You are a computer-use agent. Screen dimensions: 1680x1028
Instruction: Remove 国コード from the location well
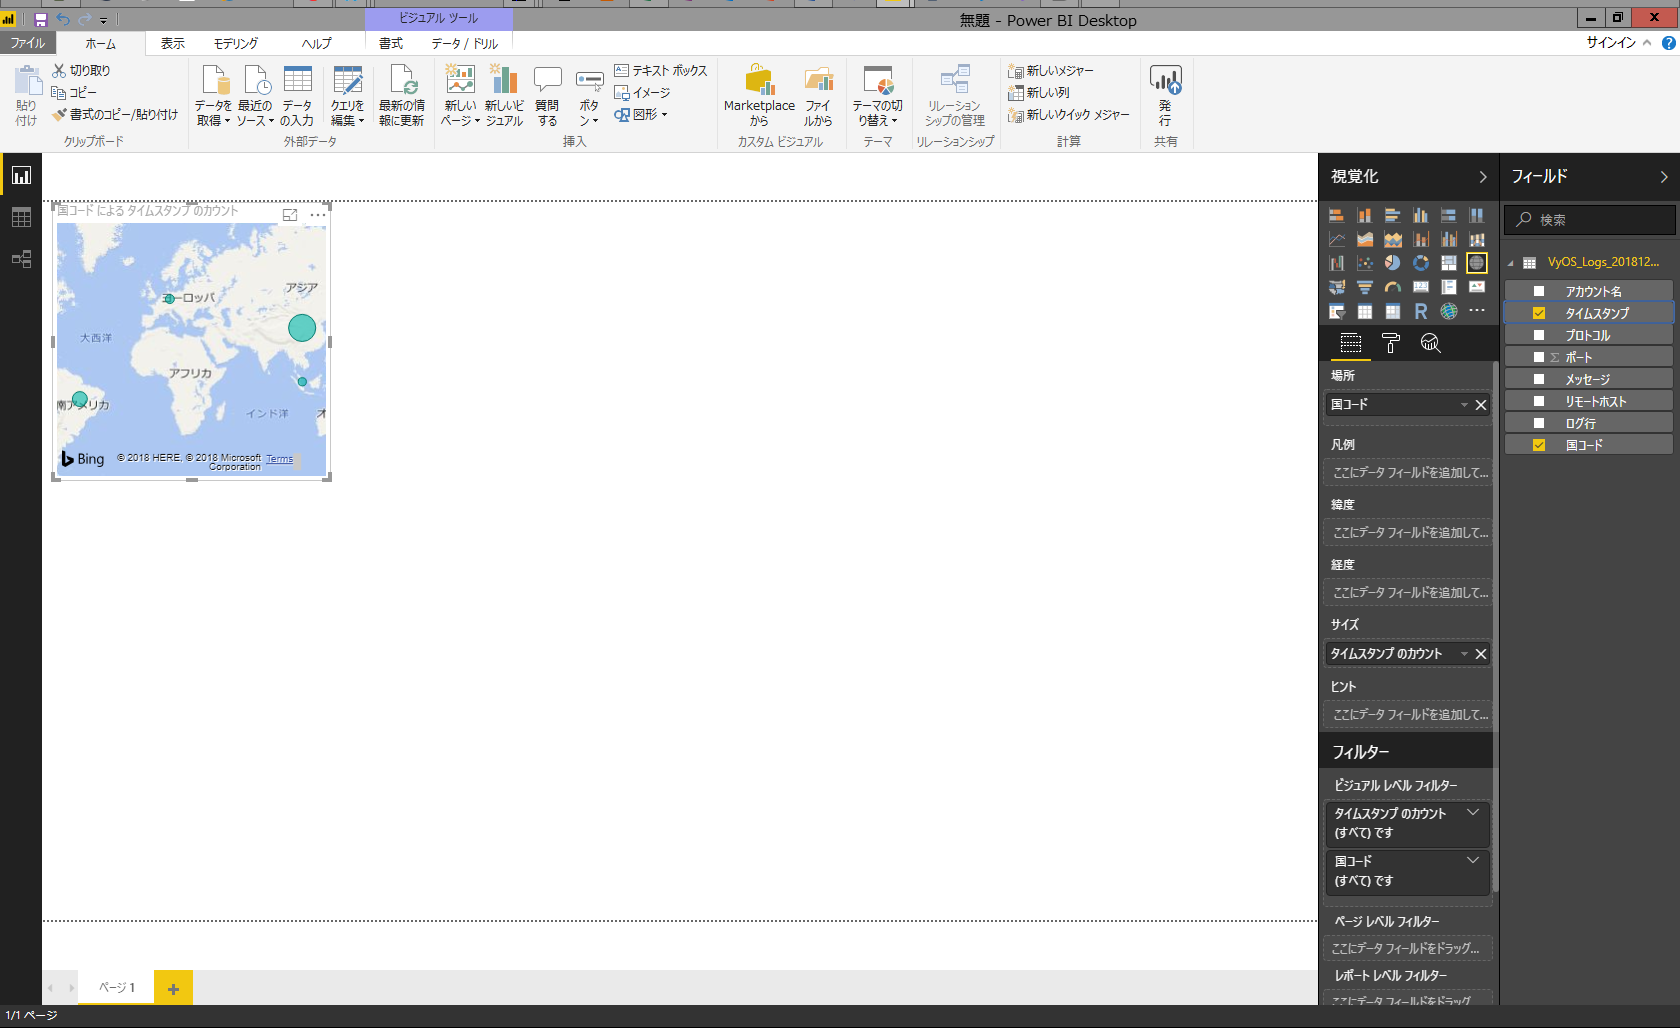pyautogui.click(x=1481, y=405)
